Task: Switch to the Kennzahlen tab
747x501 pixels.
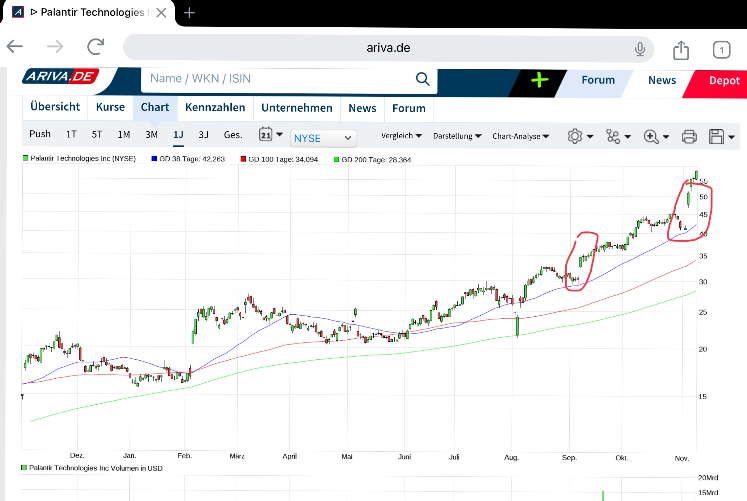Action: tap(214, 108)
